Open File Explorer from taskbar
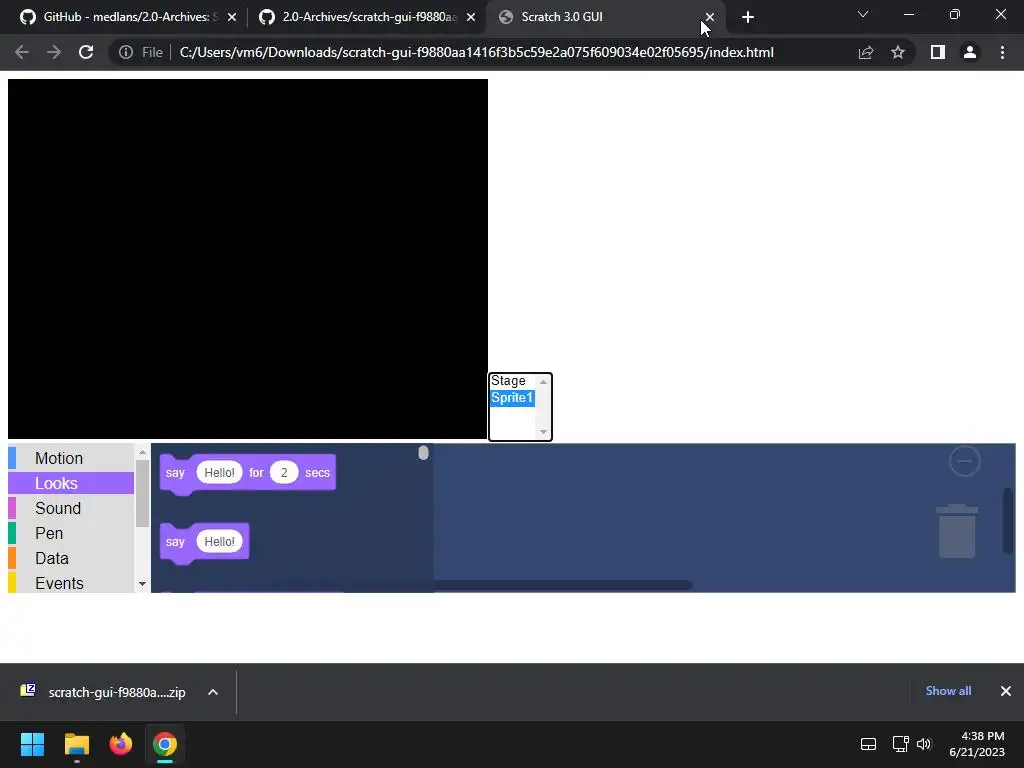This screenshot has height=768, width=1024. 76,744
